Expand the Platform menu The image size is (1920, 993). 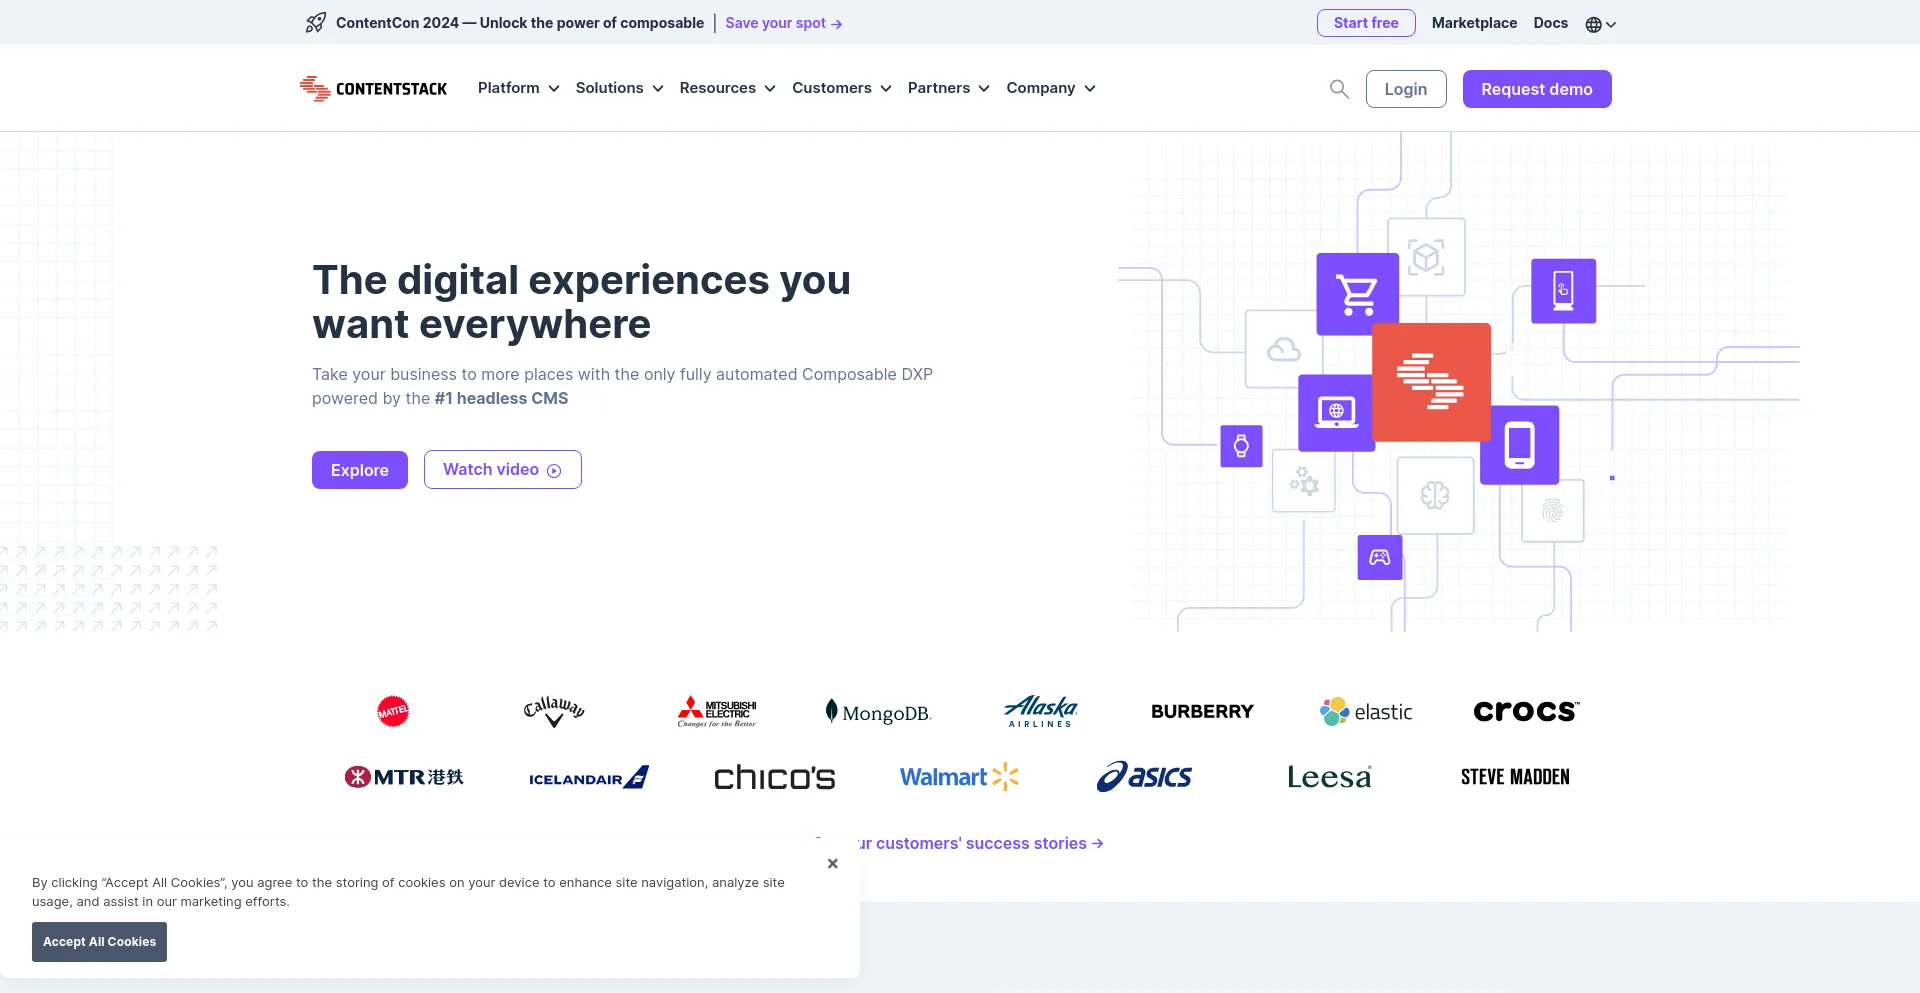pyautogui.click(x=518, y=88)
